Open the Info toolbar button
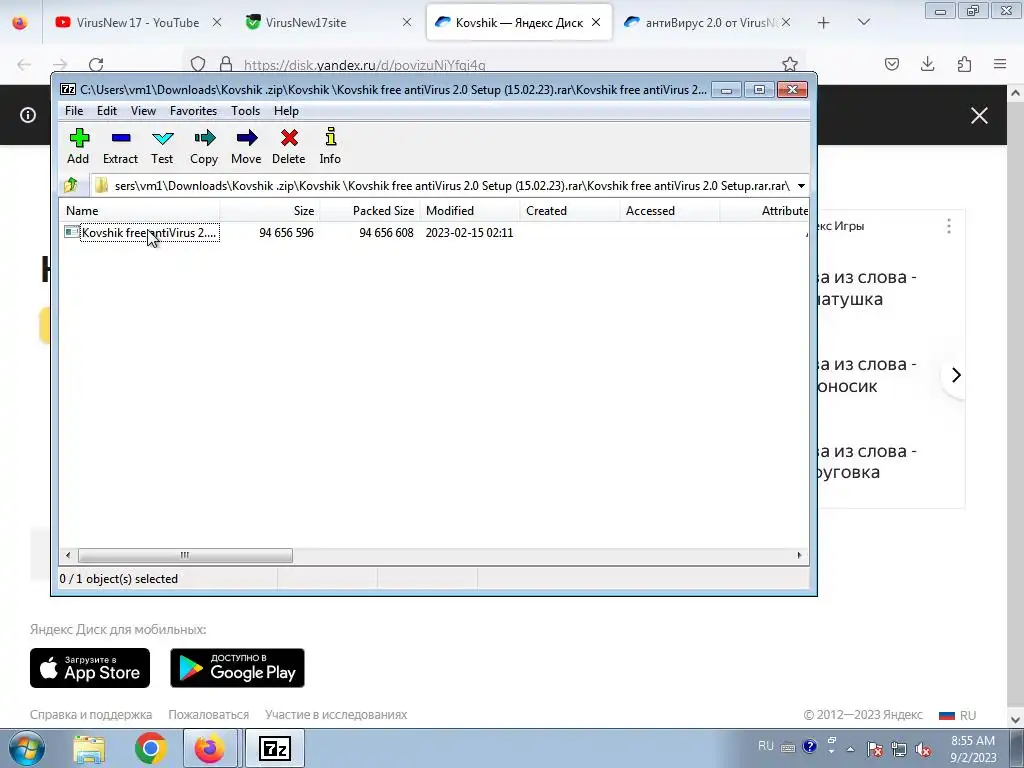Screen dimensions: 1024x768 point(330,146)
